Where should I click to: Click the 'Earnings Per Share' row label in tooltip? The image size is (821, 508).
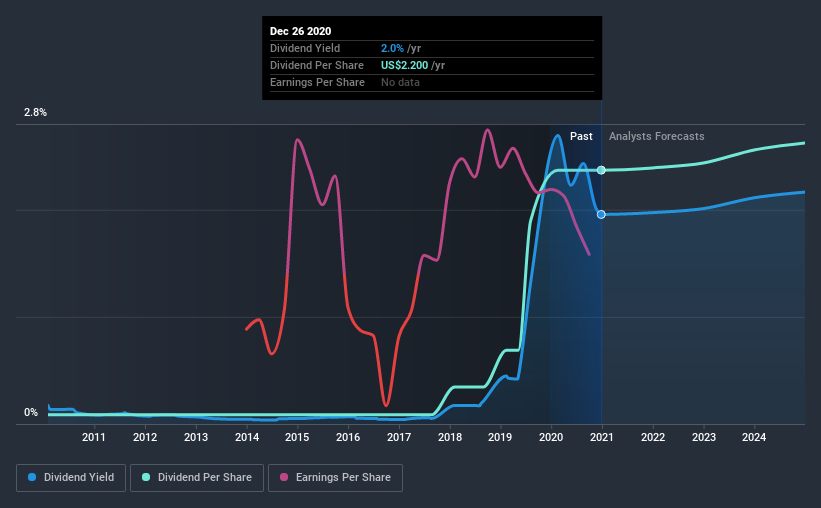coord(317,82)
